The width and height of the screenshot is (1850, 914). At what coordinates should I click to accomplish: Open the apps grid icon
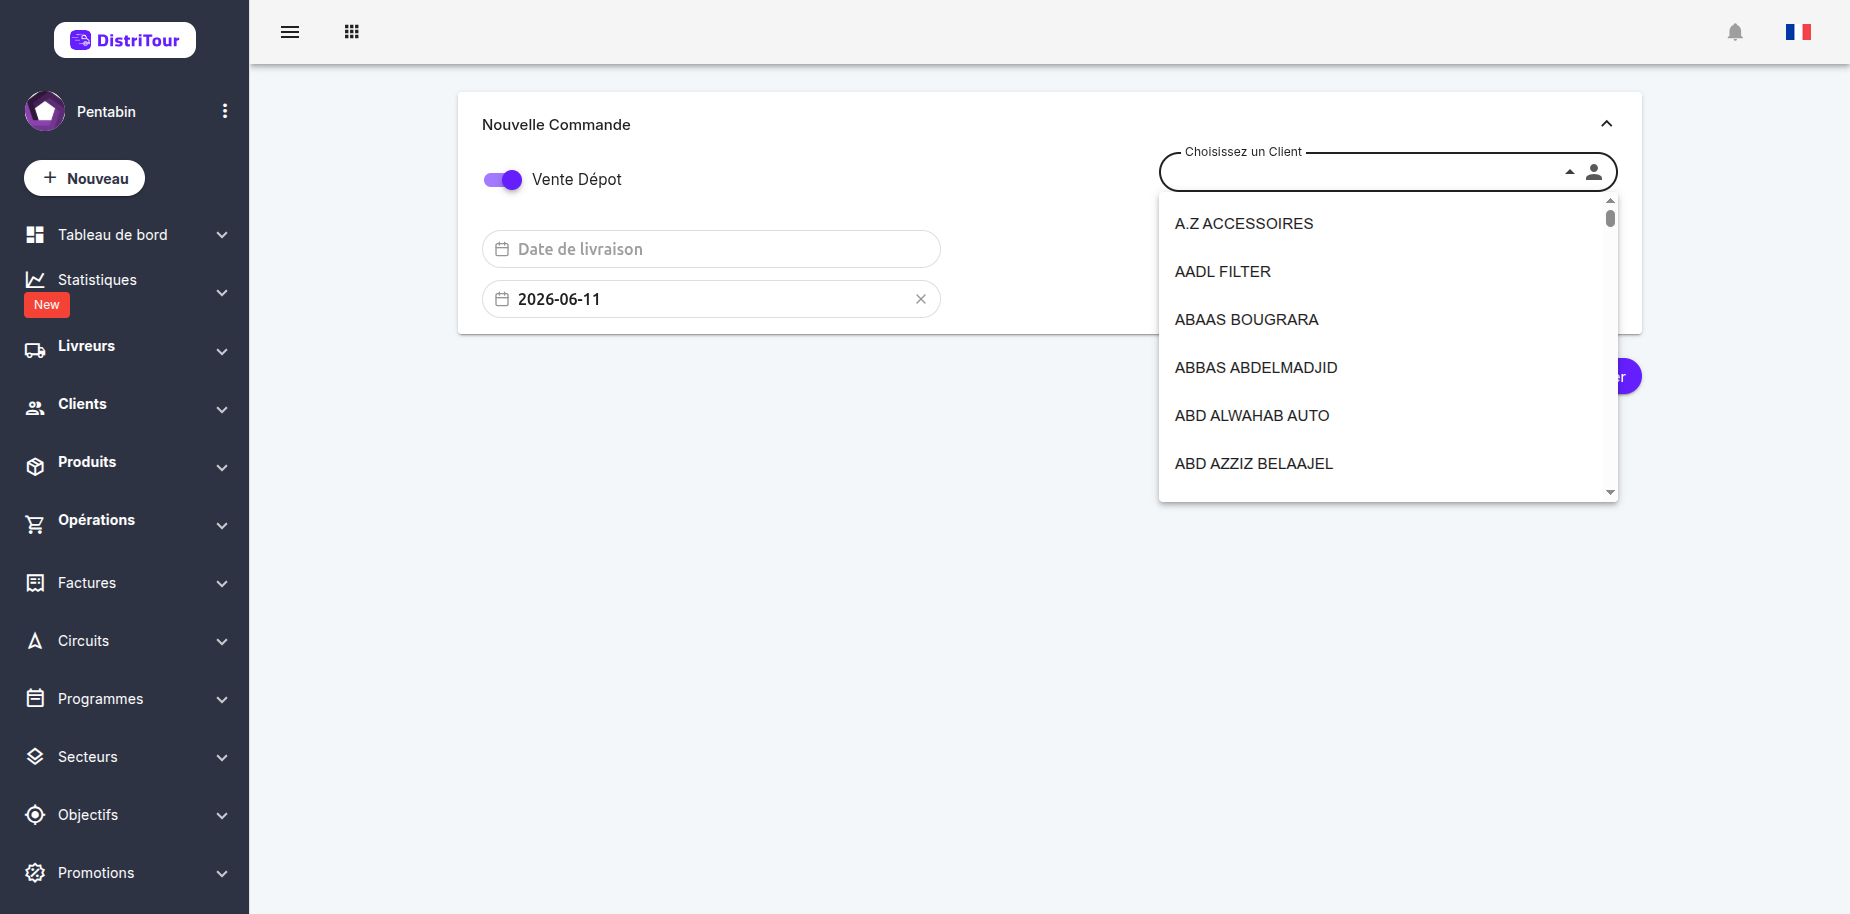(x=352, y=32)
